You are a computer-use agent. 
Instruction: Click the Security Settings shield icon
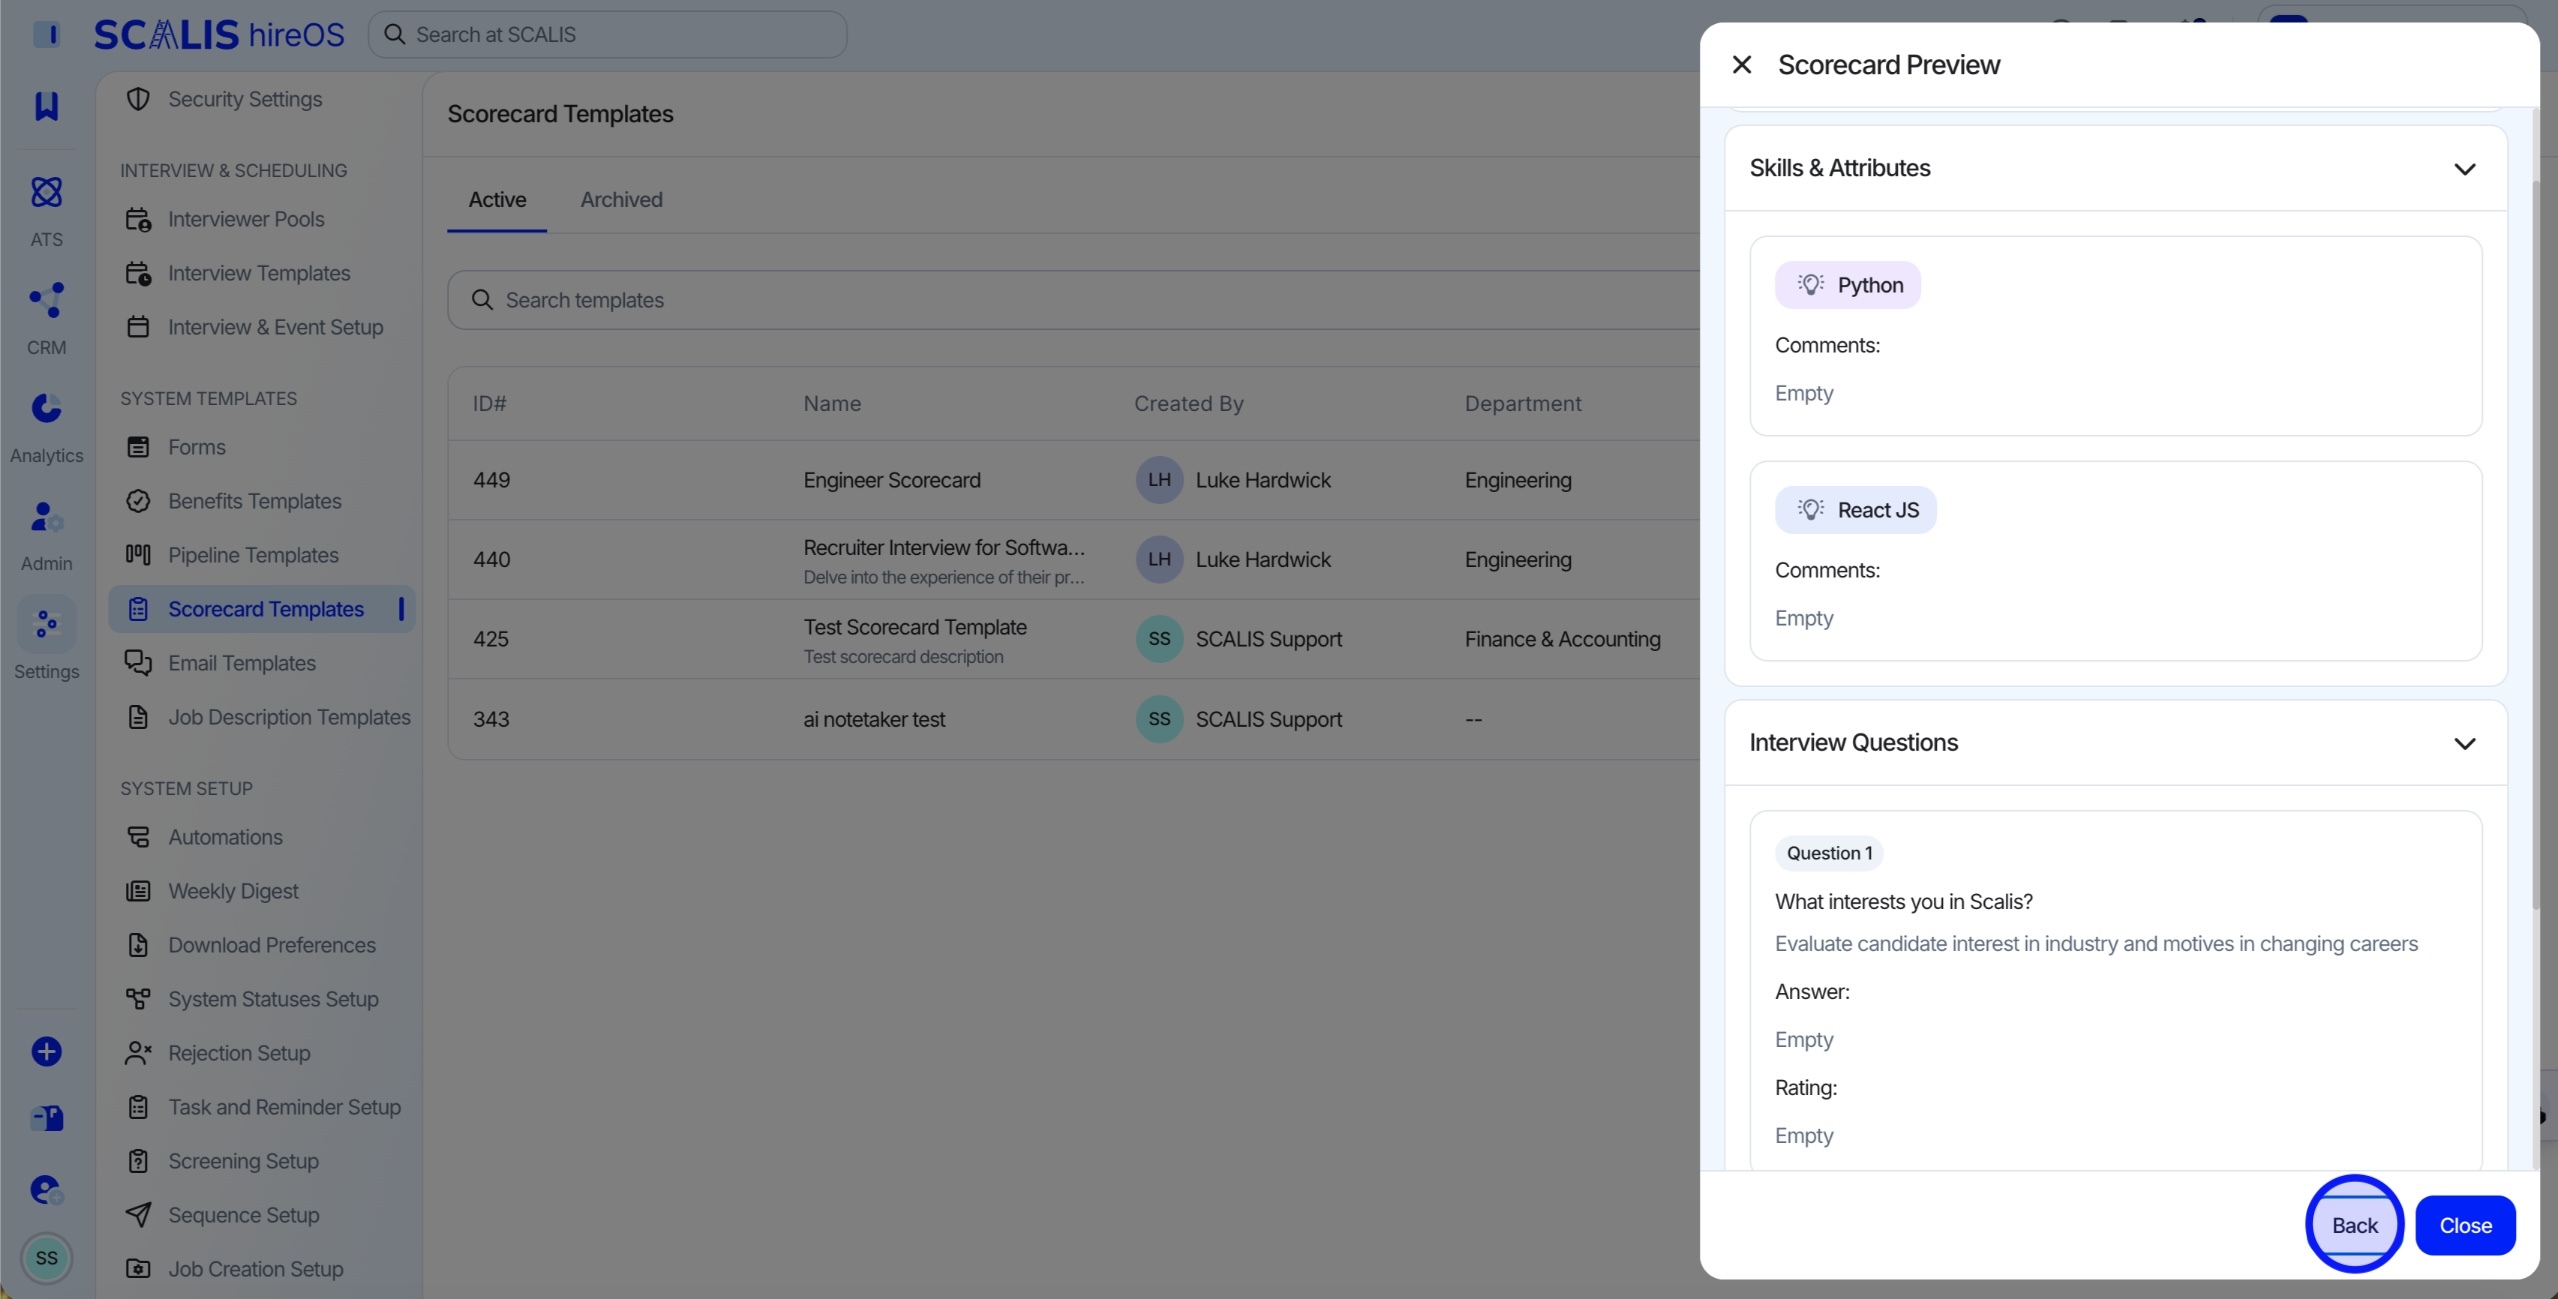point(138,99)
